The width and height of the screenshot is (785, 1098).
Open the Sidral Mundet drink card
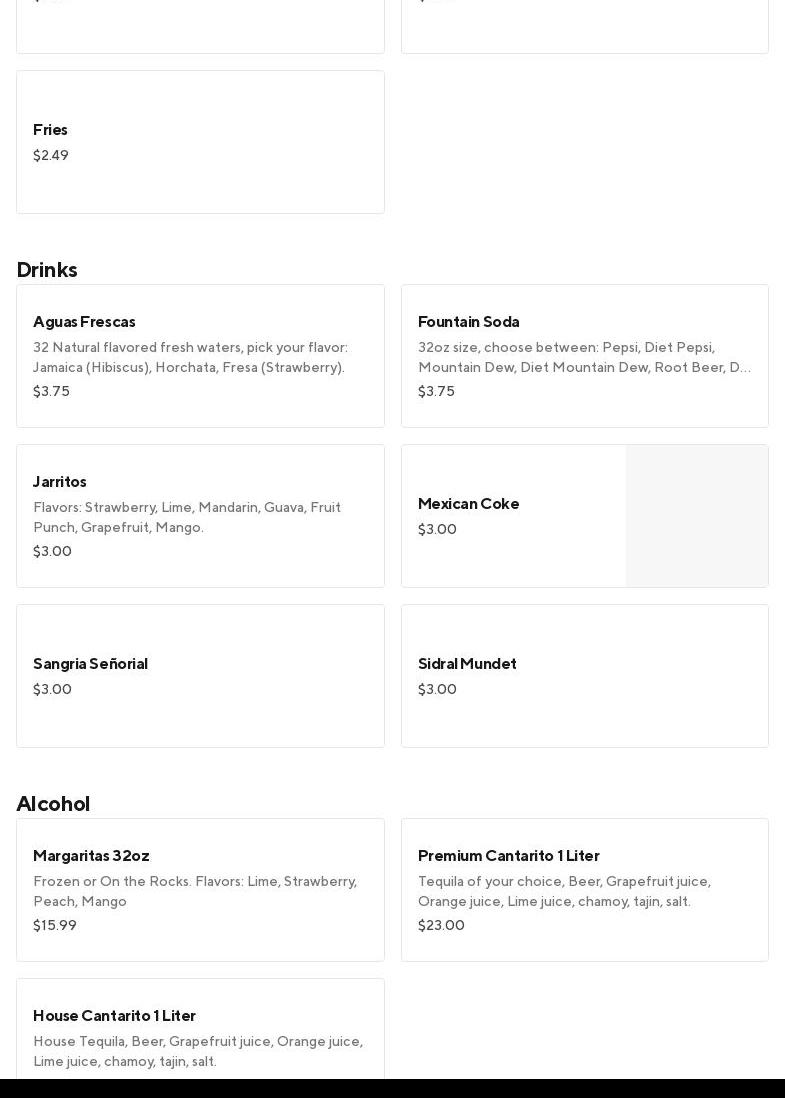pyautogui.click(x=584, y=676)
